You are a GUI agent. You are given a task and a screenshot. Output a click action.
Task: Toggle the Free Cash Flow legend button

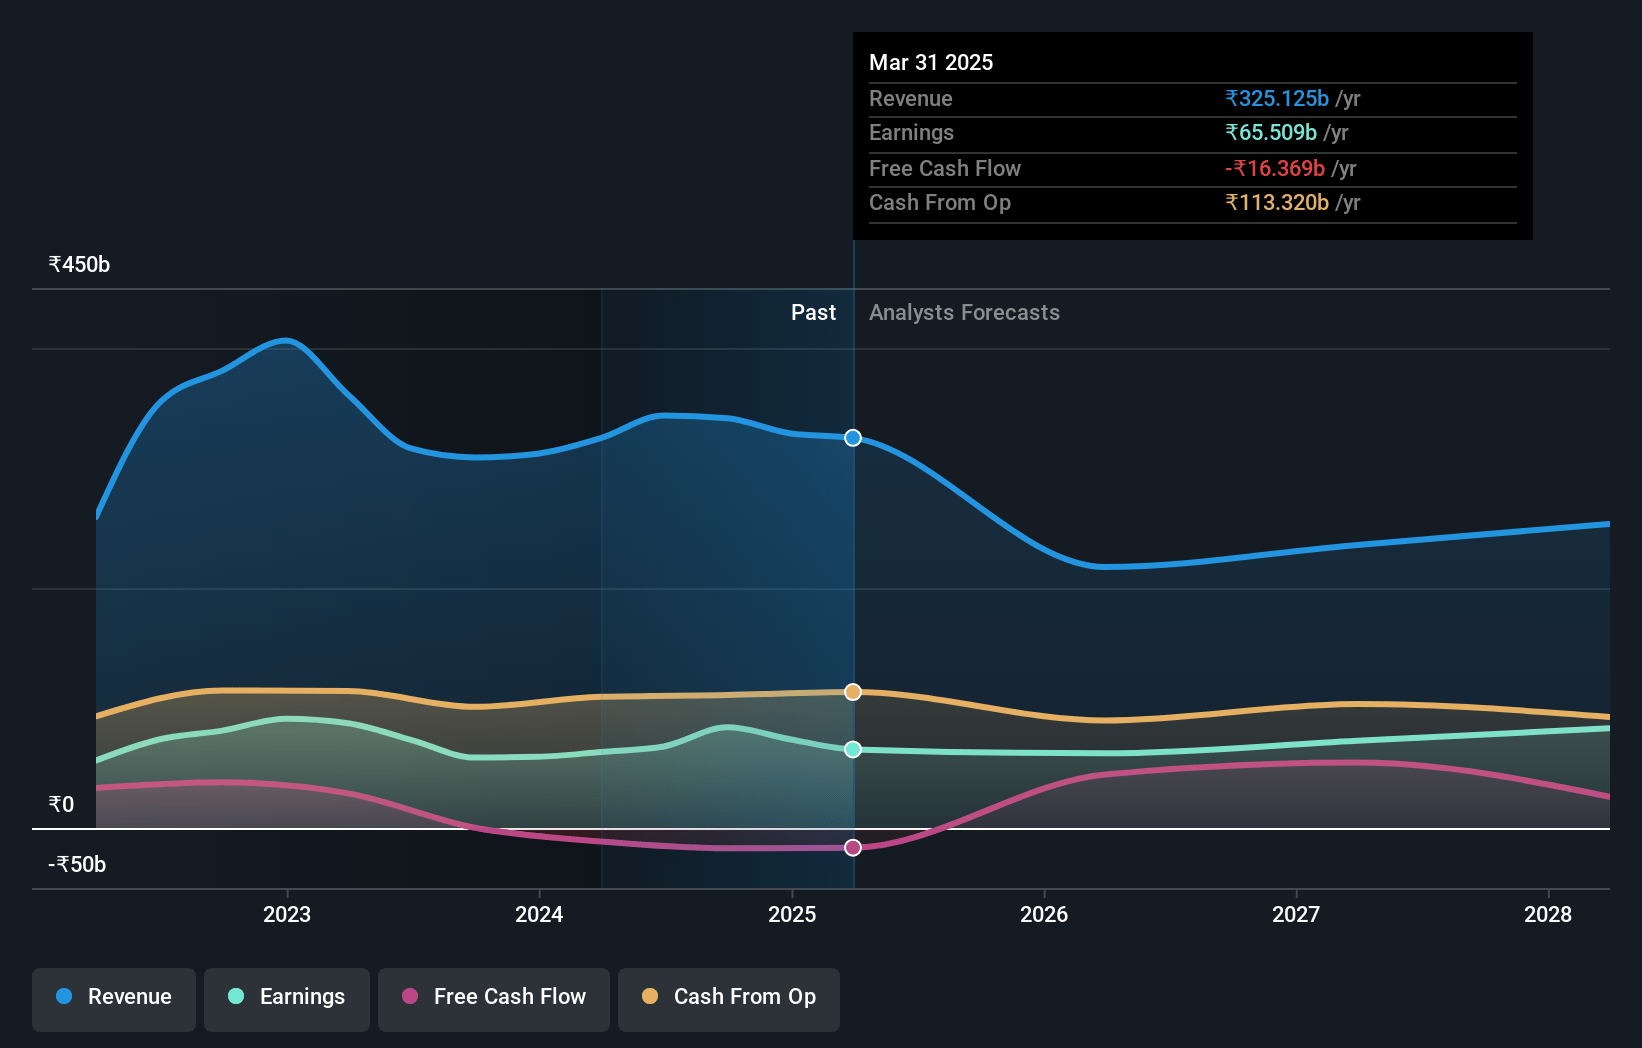(x=494, y=999)
